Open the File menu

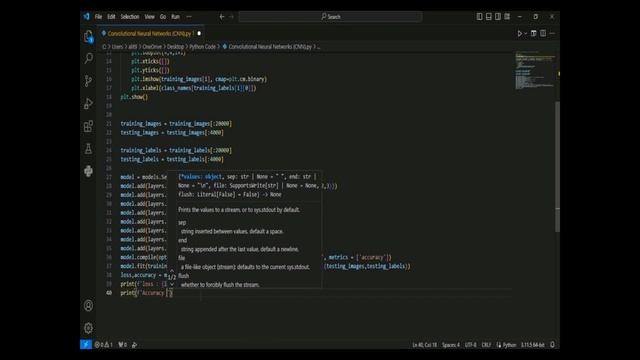tap(98, 17)
